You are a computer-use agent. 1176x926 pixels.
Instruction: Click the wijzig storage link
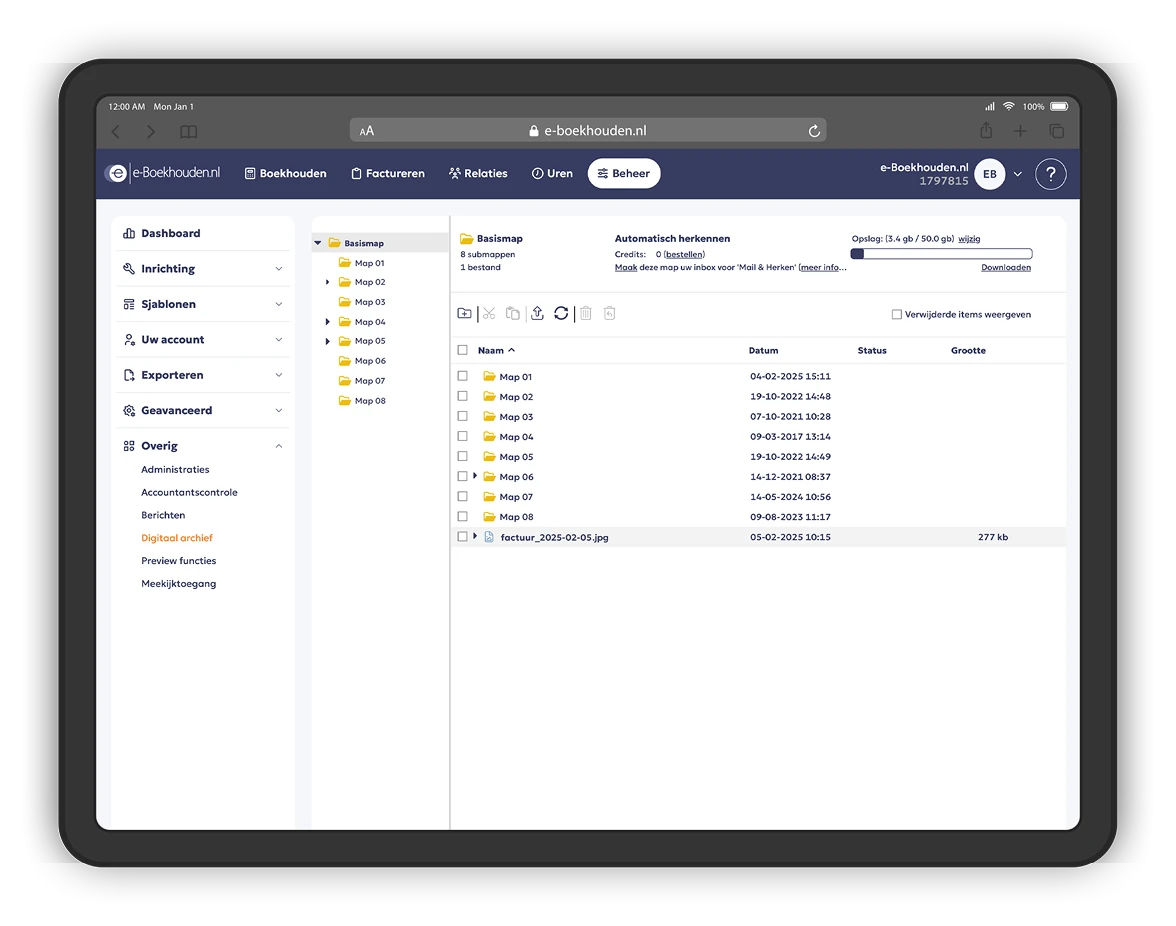pyautogui.click(x=969, y=238)
